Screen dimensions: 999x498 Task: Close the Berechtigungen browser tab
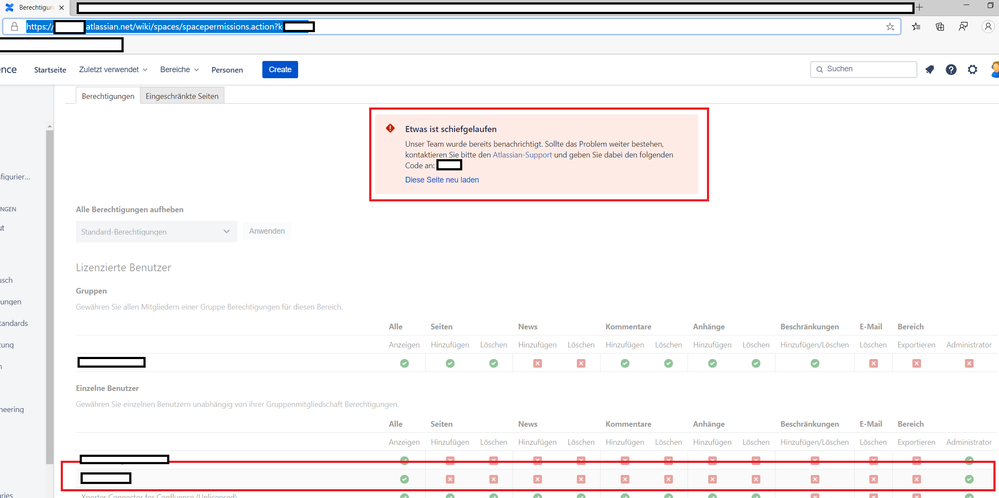coord(61,7)
